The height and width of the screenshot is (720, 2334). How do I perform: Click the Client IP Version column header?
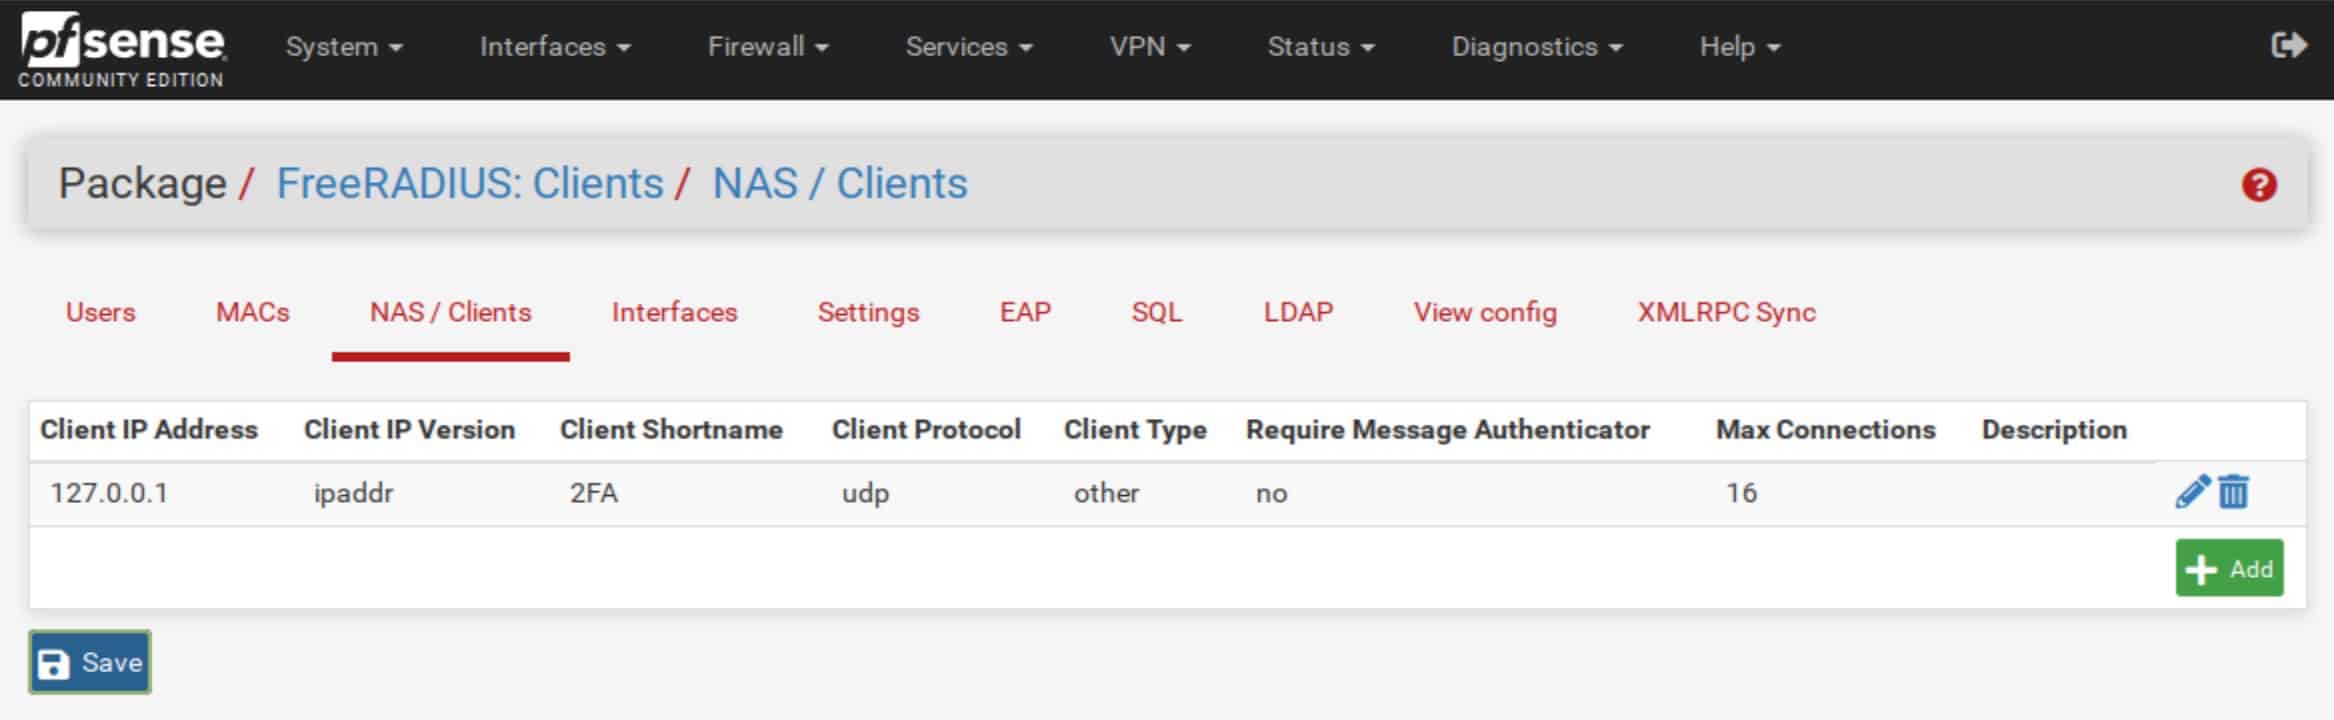click(x=409, y=430)
